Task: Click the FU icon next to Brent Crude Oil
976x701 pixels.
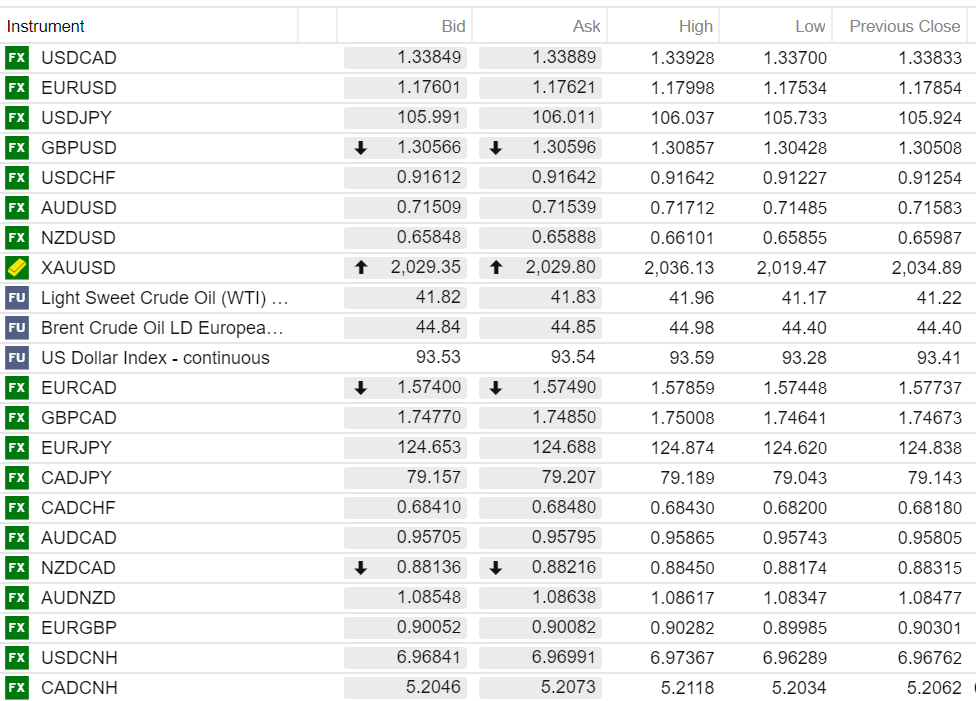Action: [17, 328]
